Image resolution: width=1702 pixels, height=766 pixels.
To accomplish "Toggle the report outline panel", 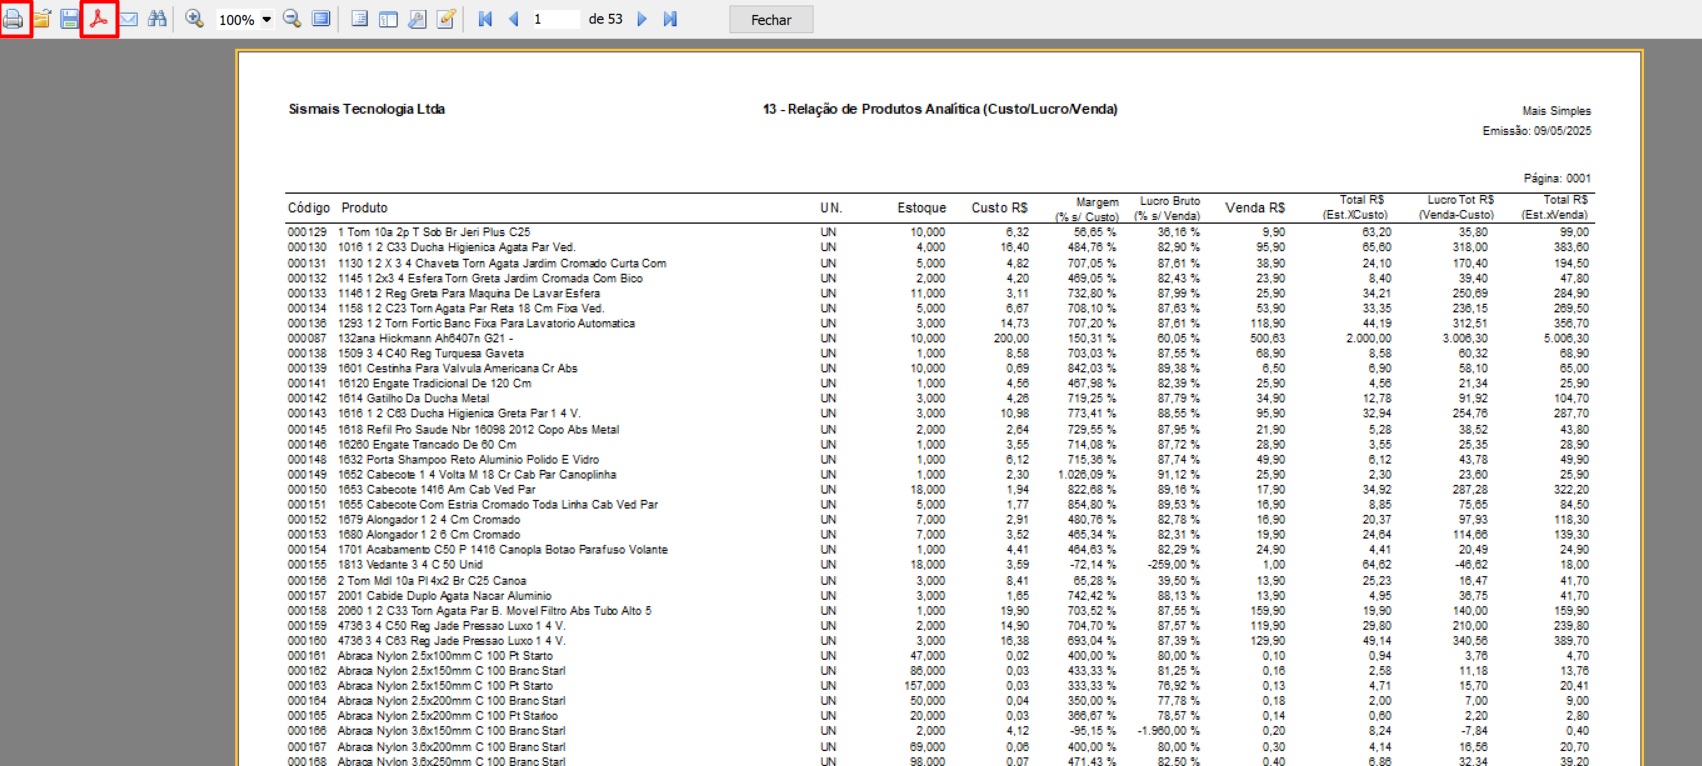I will pos(359,19).
